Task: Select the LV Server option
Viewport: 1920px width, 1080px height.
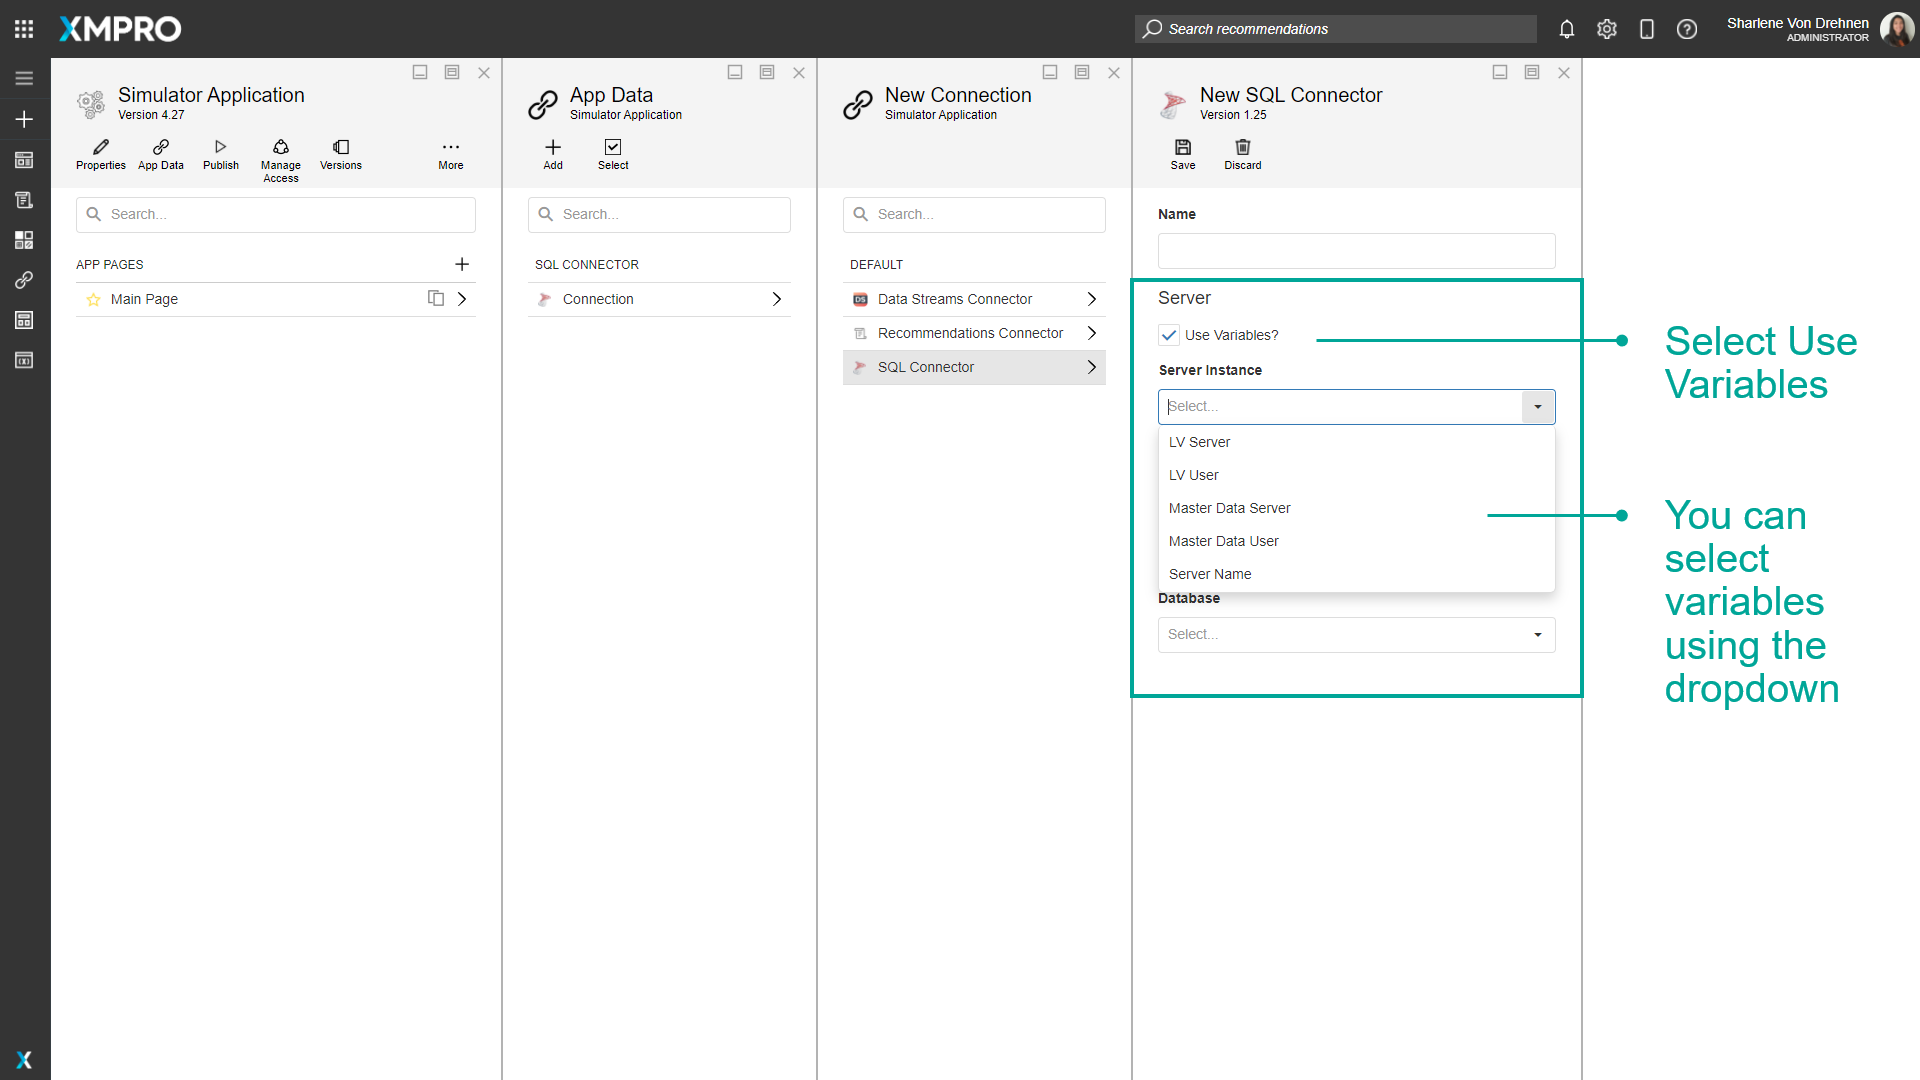Action: [x=1199, y=442]
